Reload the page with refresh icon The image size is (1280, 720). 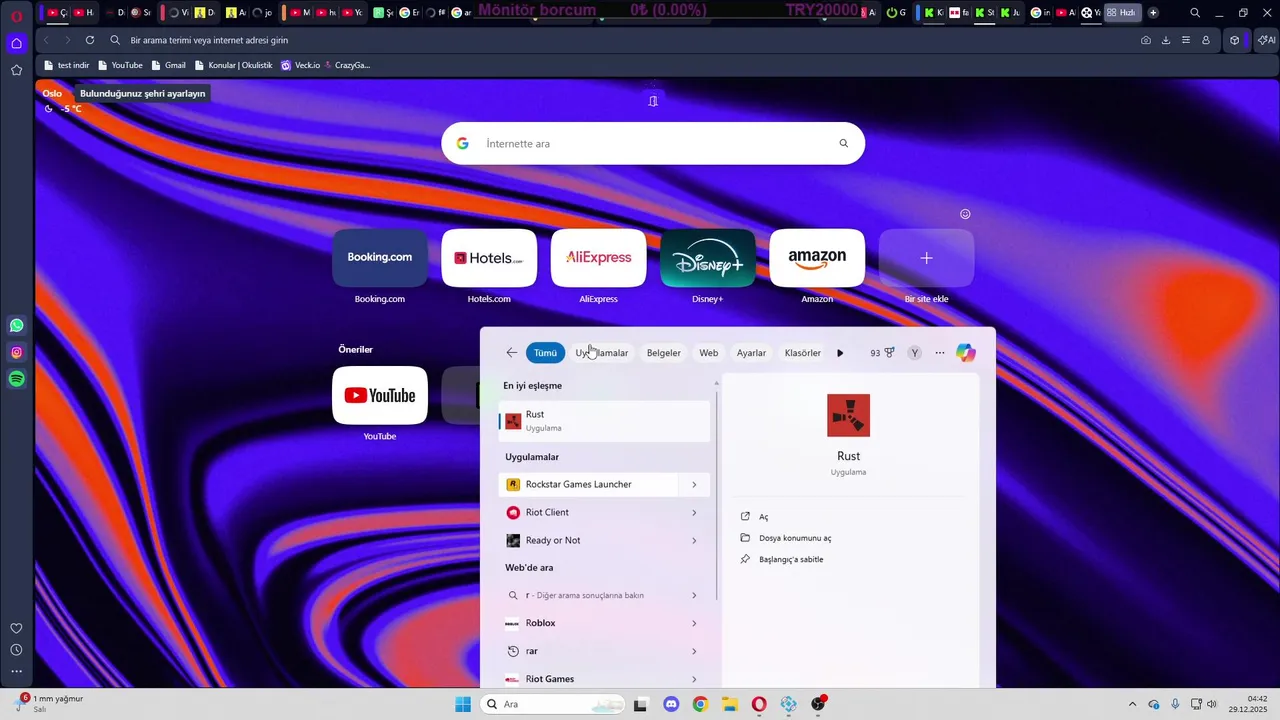[90, 40]
